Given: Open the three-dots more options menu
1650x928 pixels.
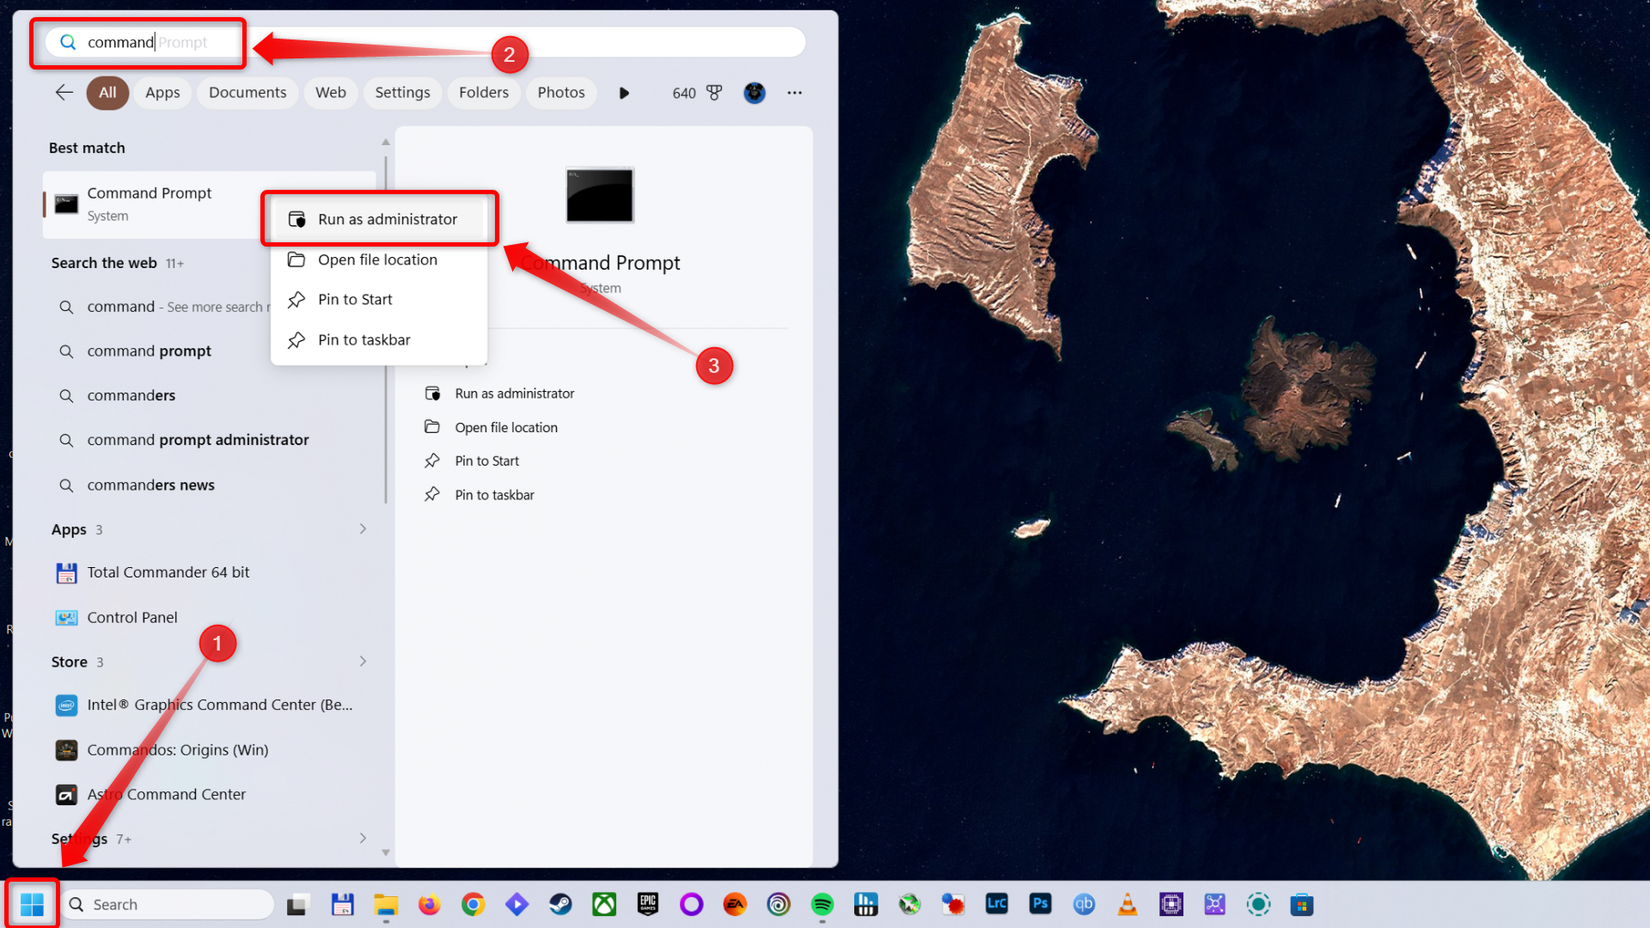Looking at the screenshot, I should [794, 93].
